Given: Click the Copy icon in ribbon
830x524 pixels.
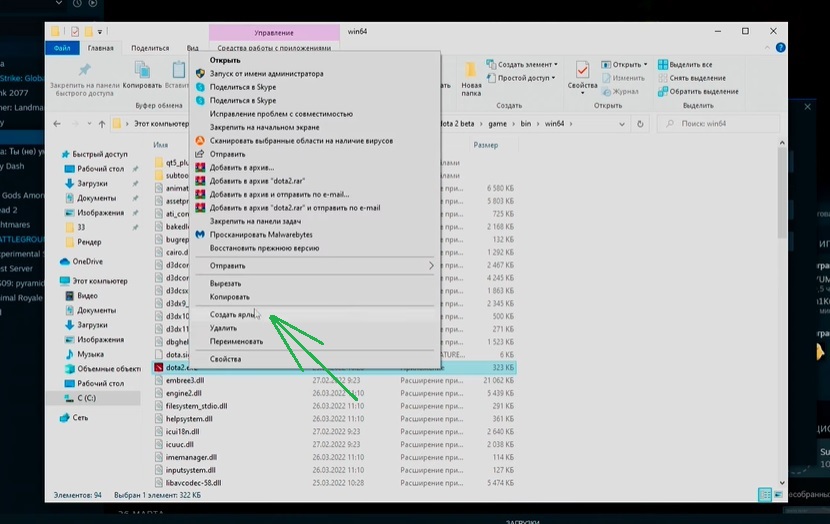Looking at the screenshot, I should coord(142,72).
